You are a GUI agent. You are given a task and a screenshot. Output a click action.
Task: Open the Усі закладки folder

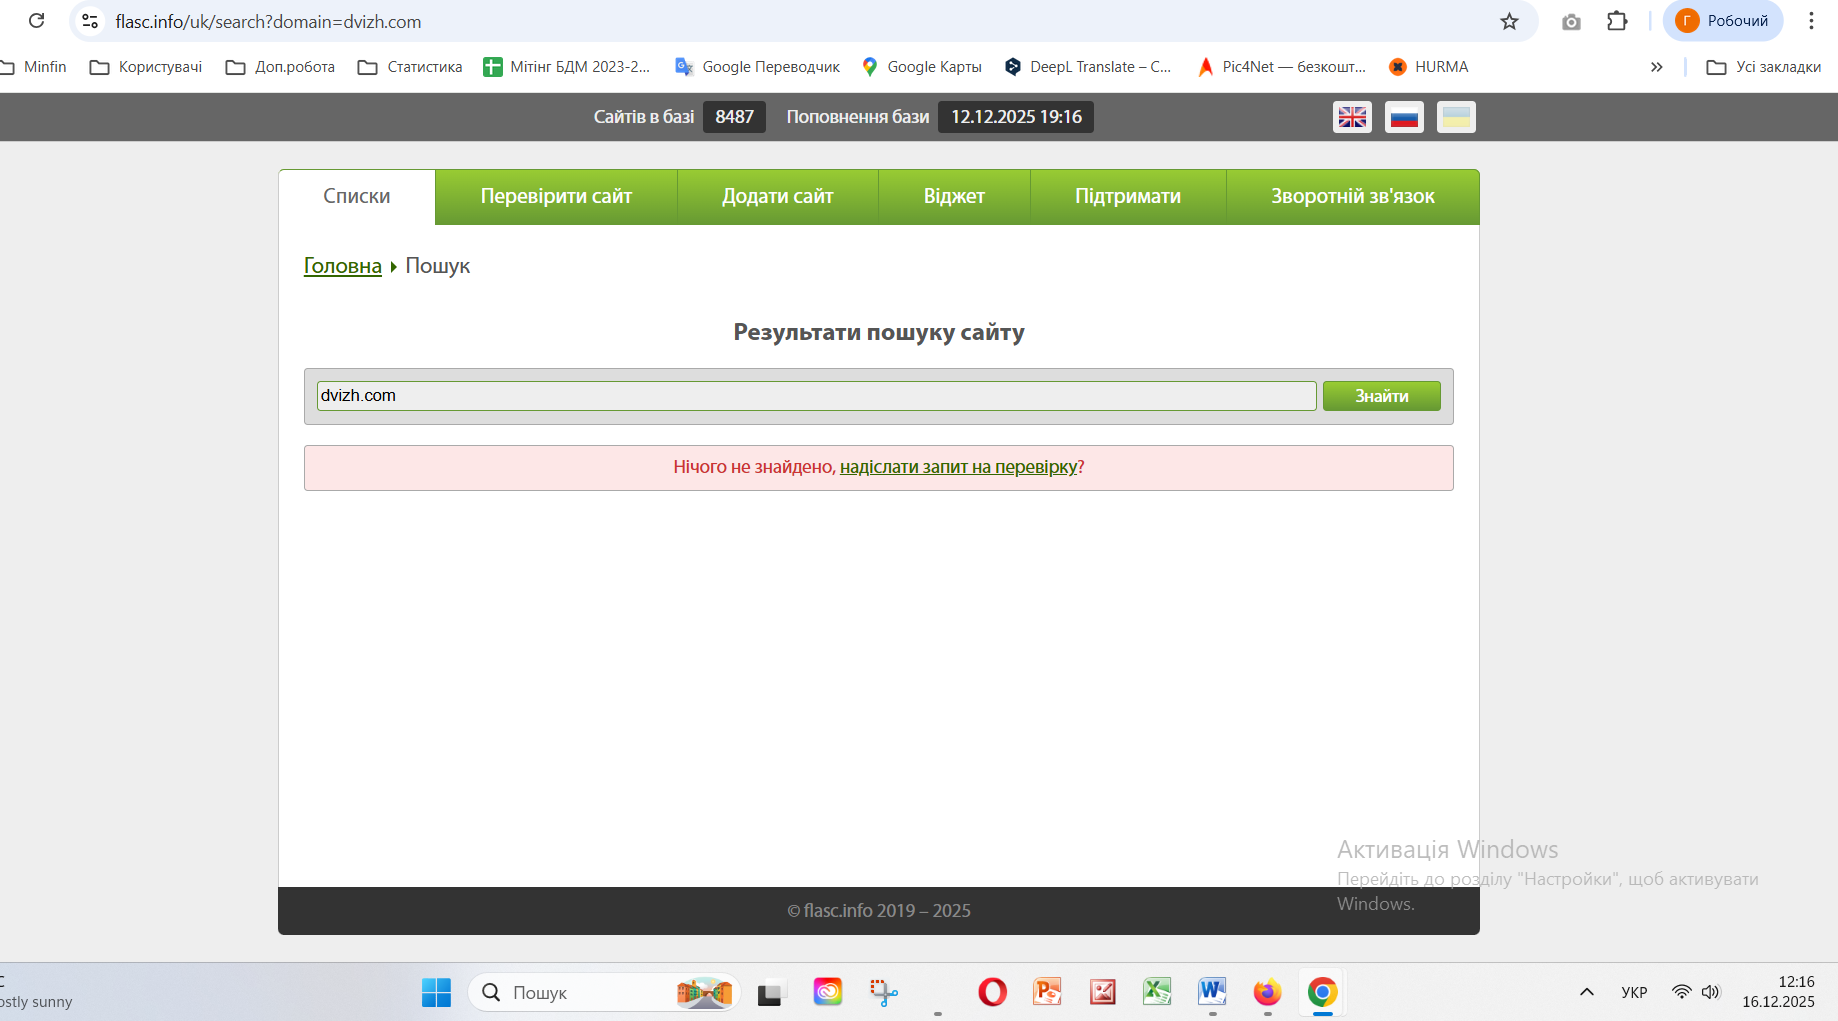[1764, 67]
